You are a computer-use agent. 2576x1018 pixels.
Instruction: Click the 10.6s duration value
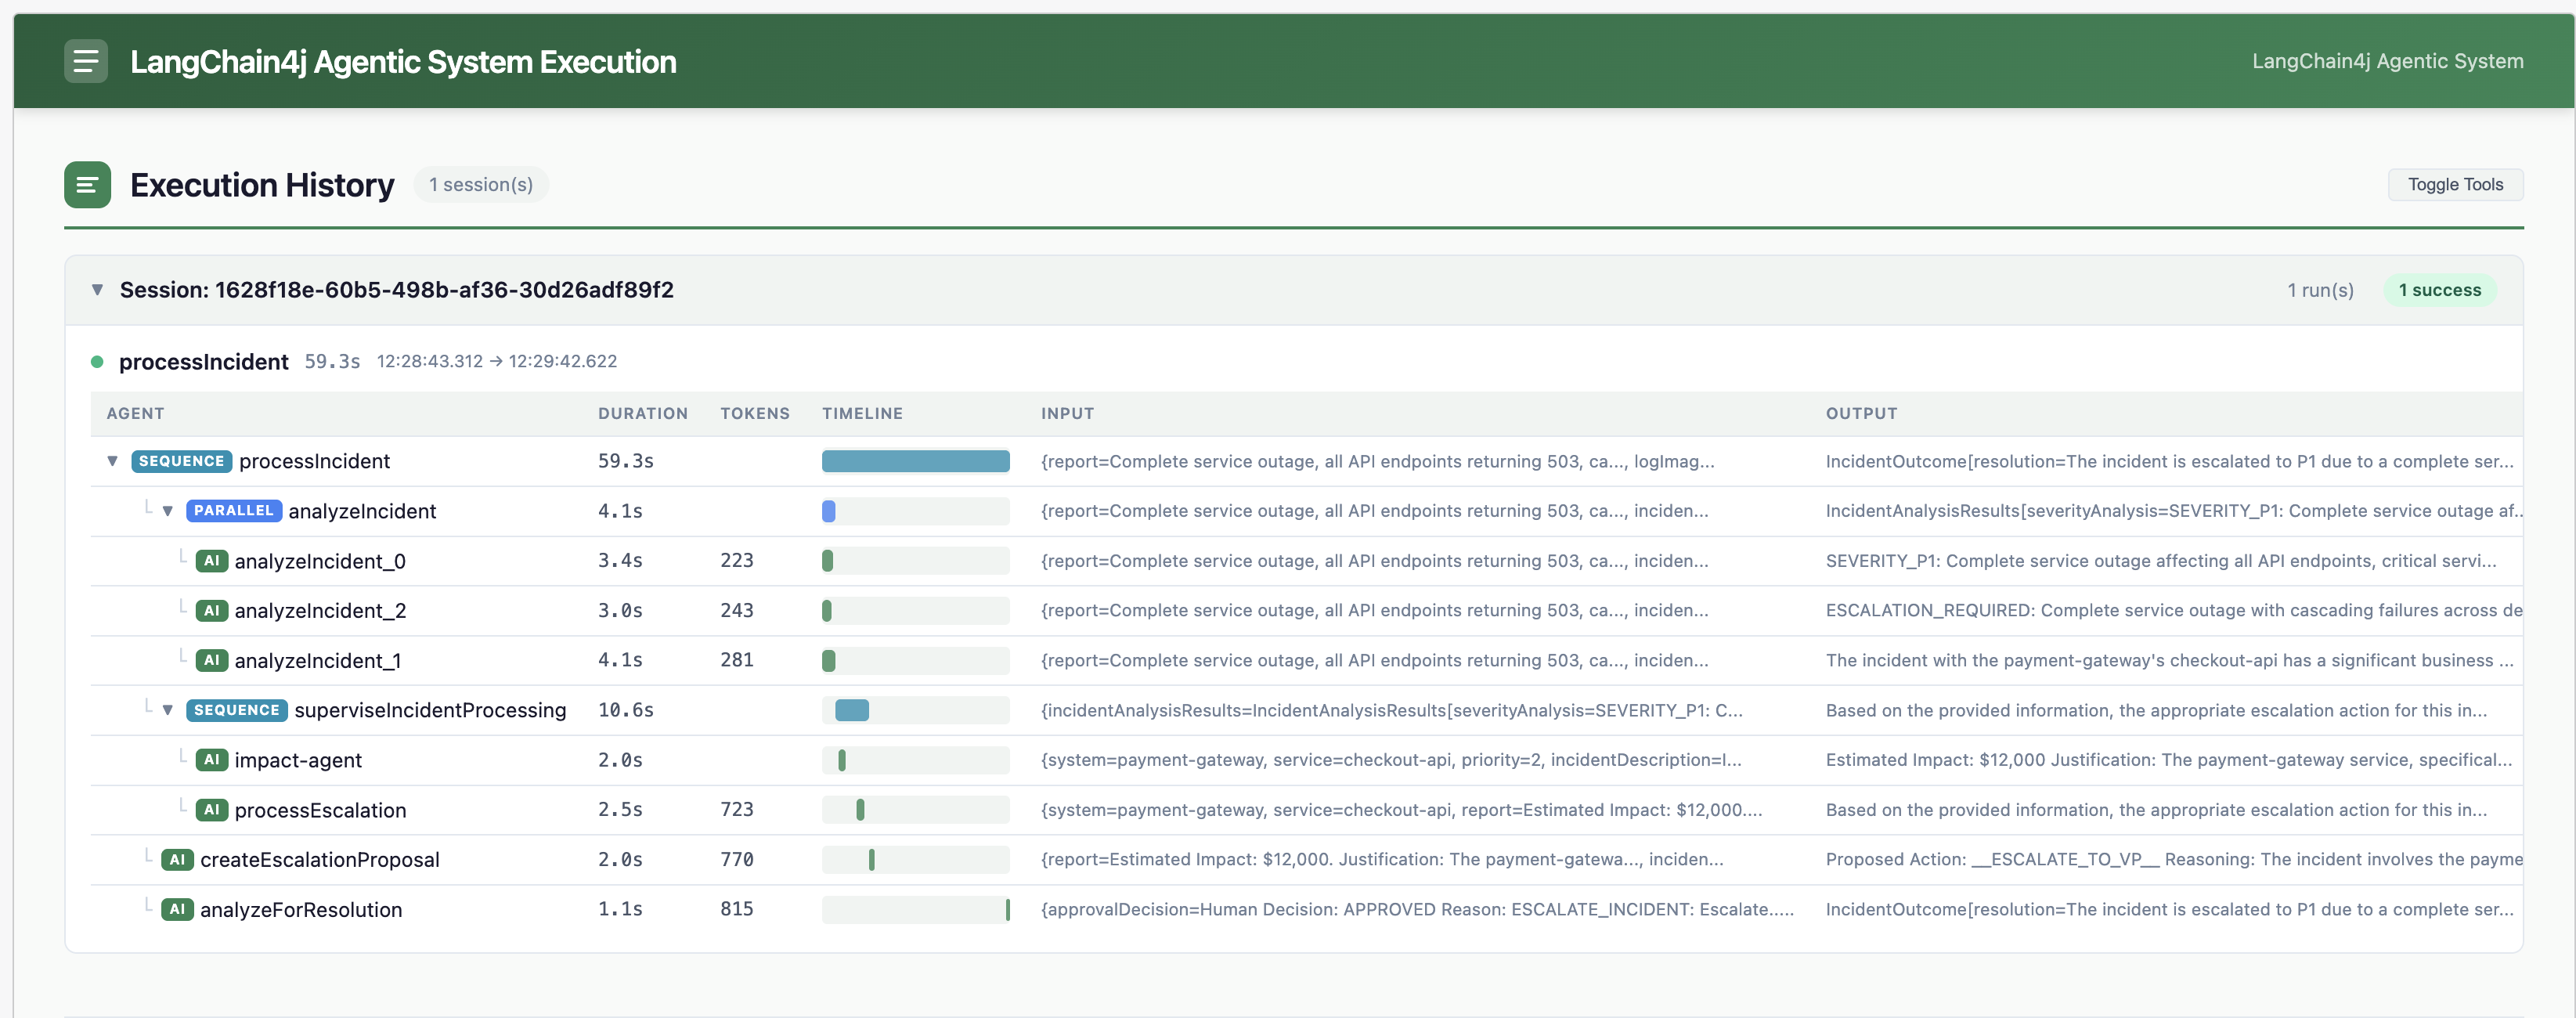pyautogui.click(x=626, y=710)
